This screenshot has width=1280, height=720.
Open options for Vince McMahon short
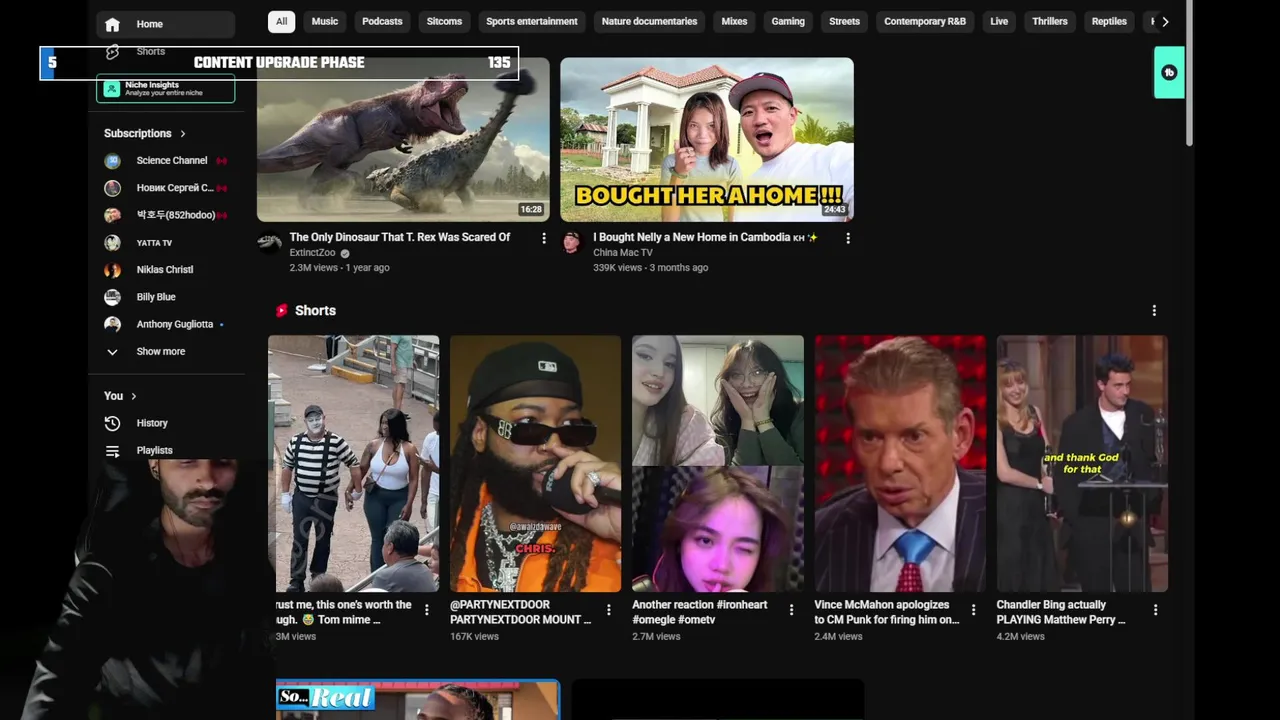[973, 609]
